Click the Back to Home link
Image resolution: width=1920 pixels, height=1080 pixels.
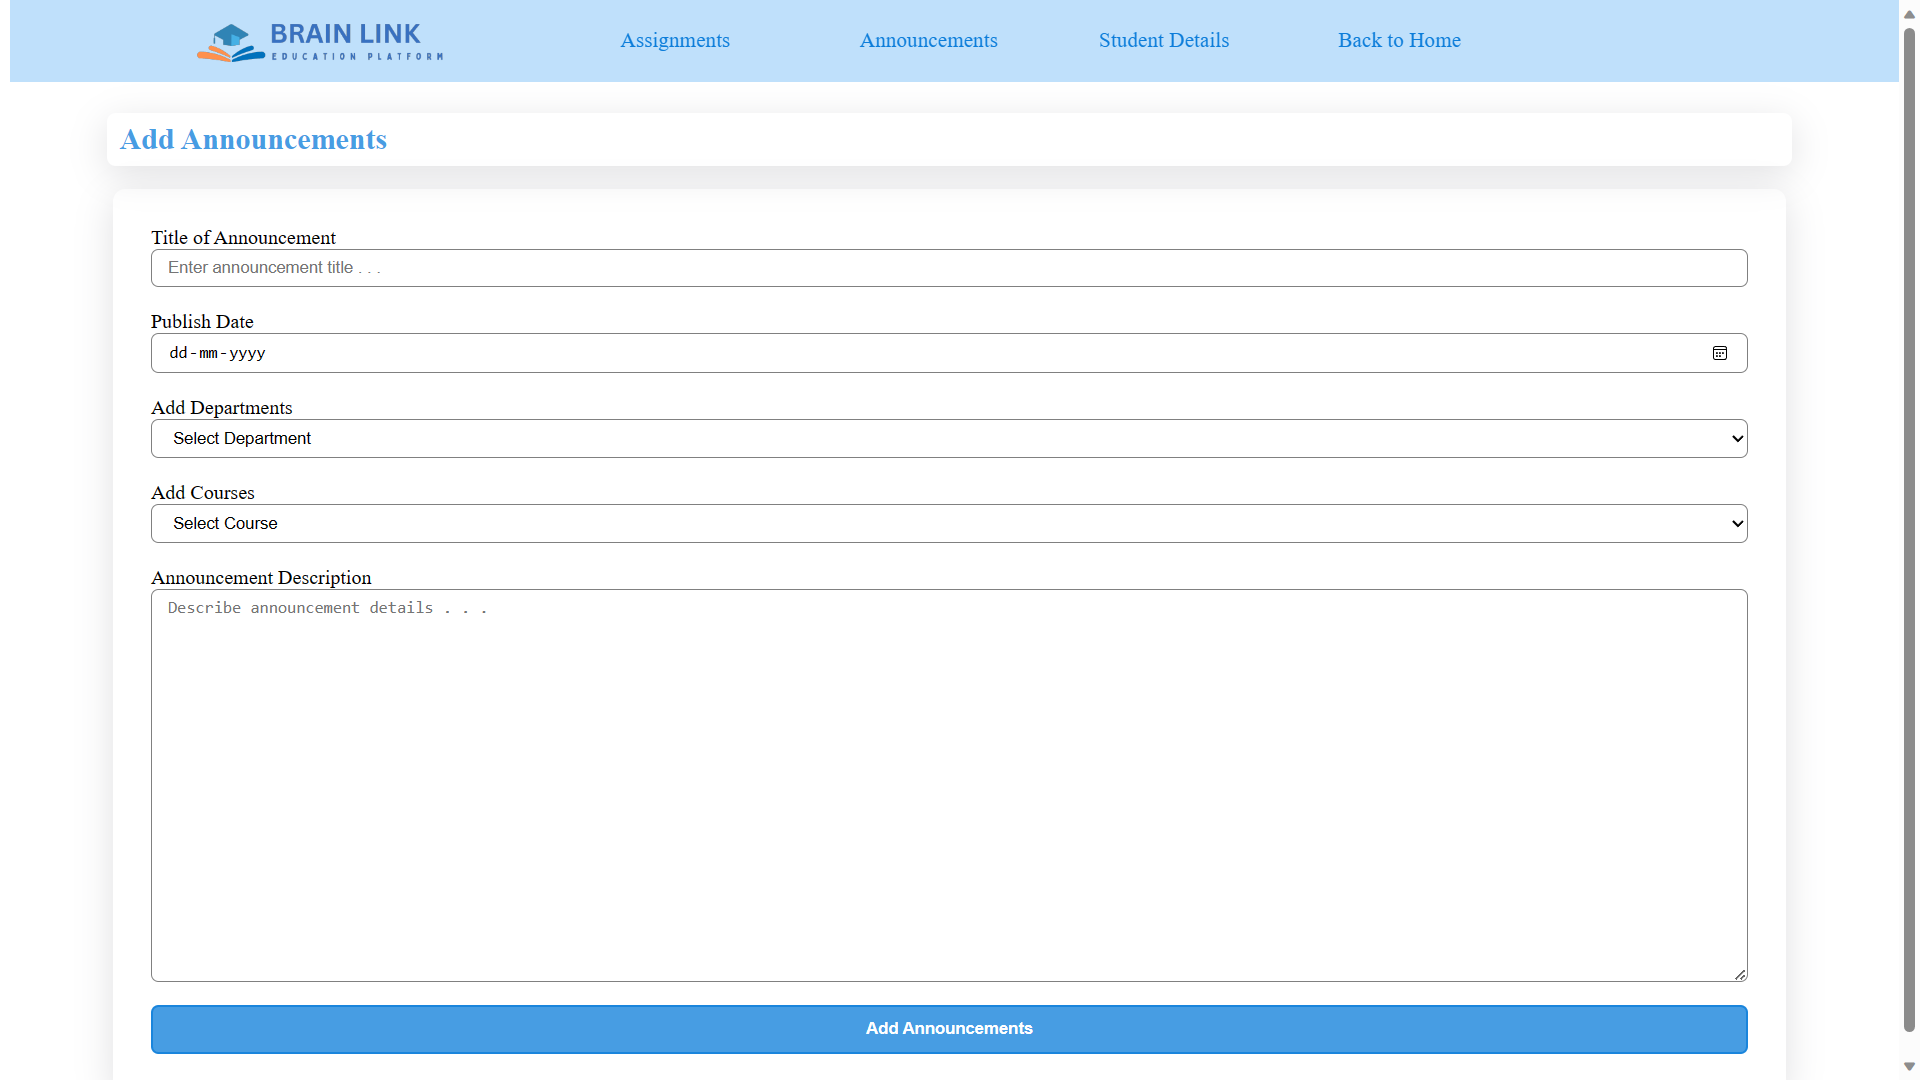point(1399,41)
